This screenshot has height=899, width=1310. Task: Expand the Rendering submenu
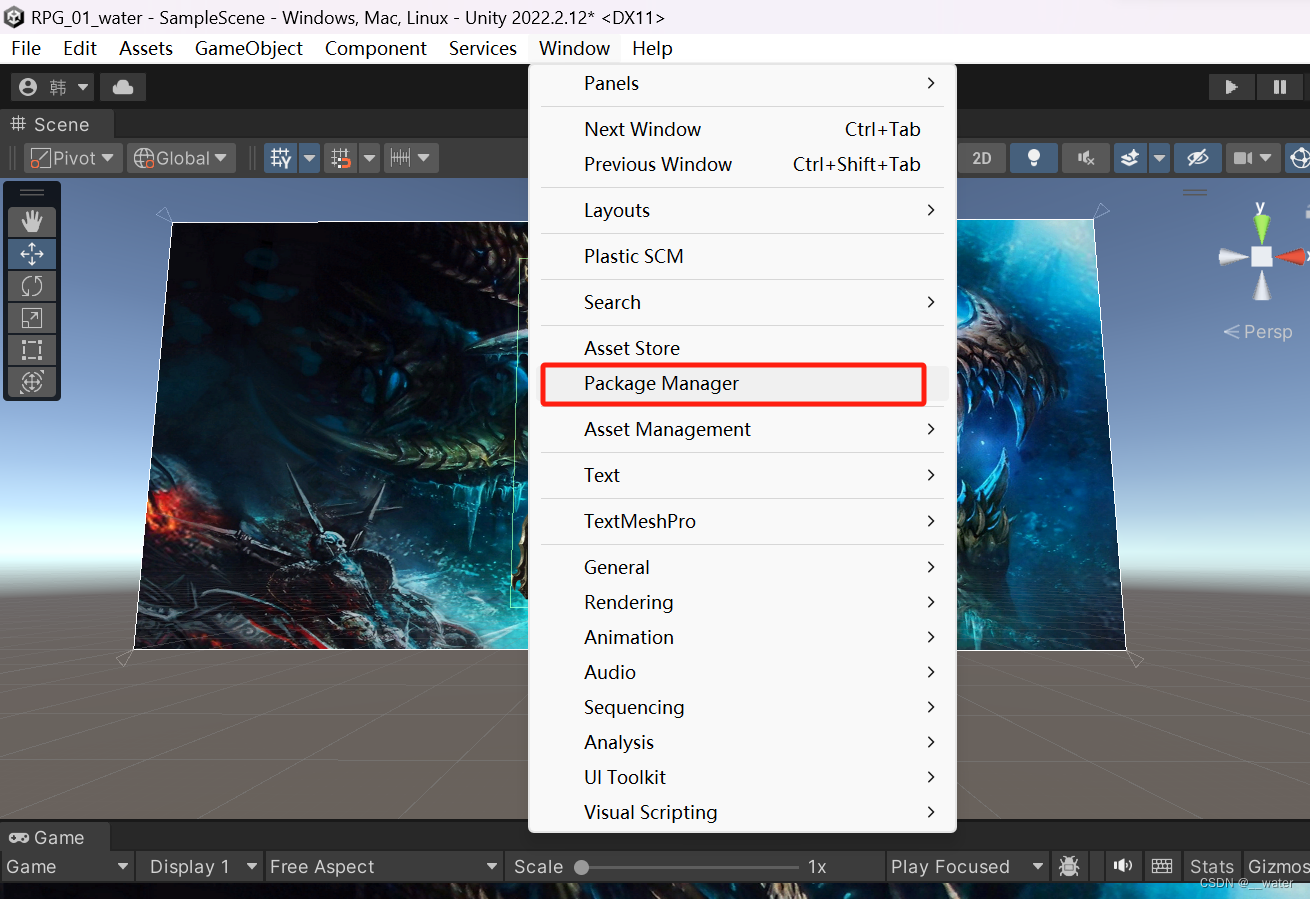click(742, 602)
